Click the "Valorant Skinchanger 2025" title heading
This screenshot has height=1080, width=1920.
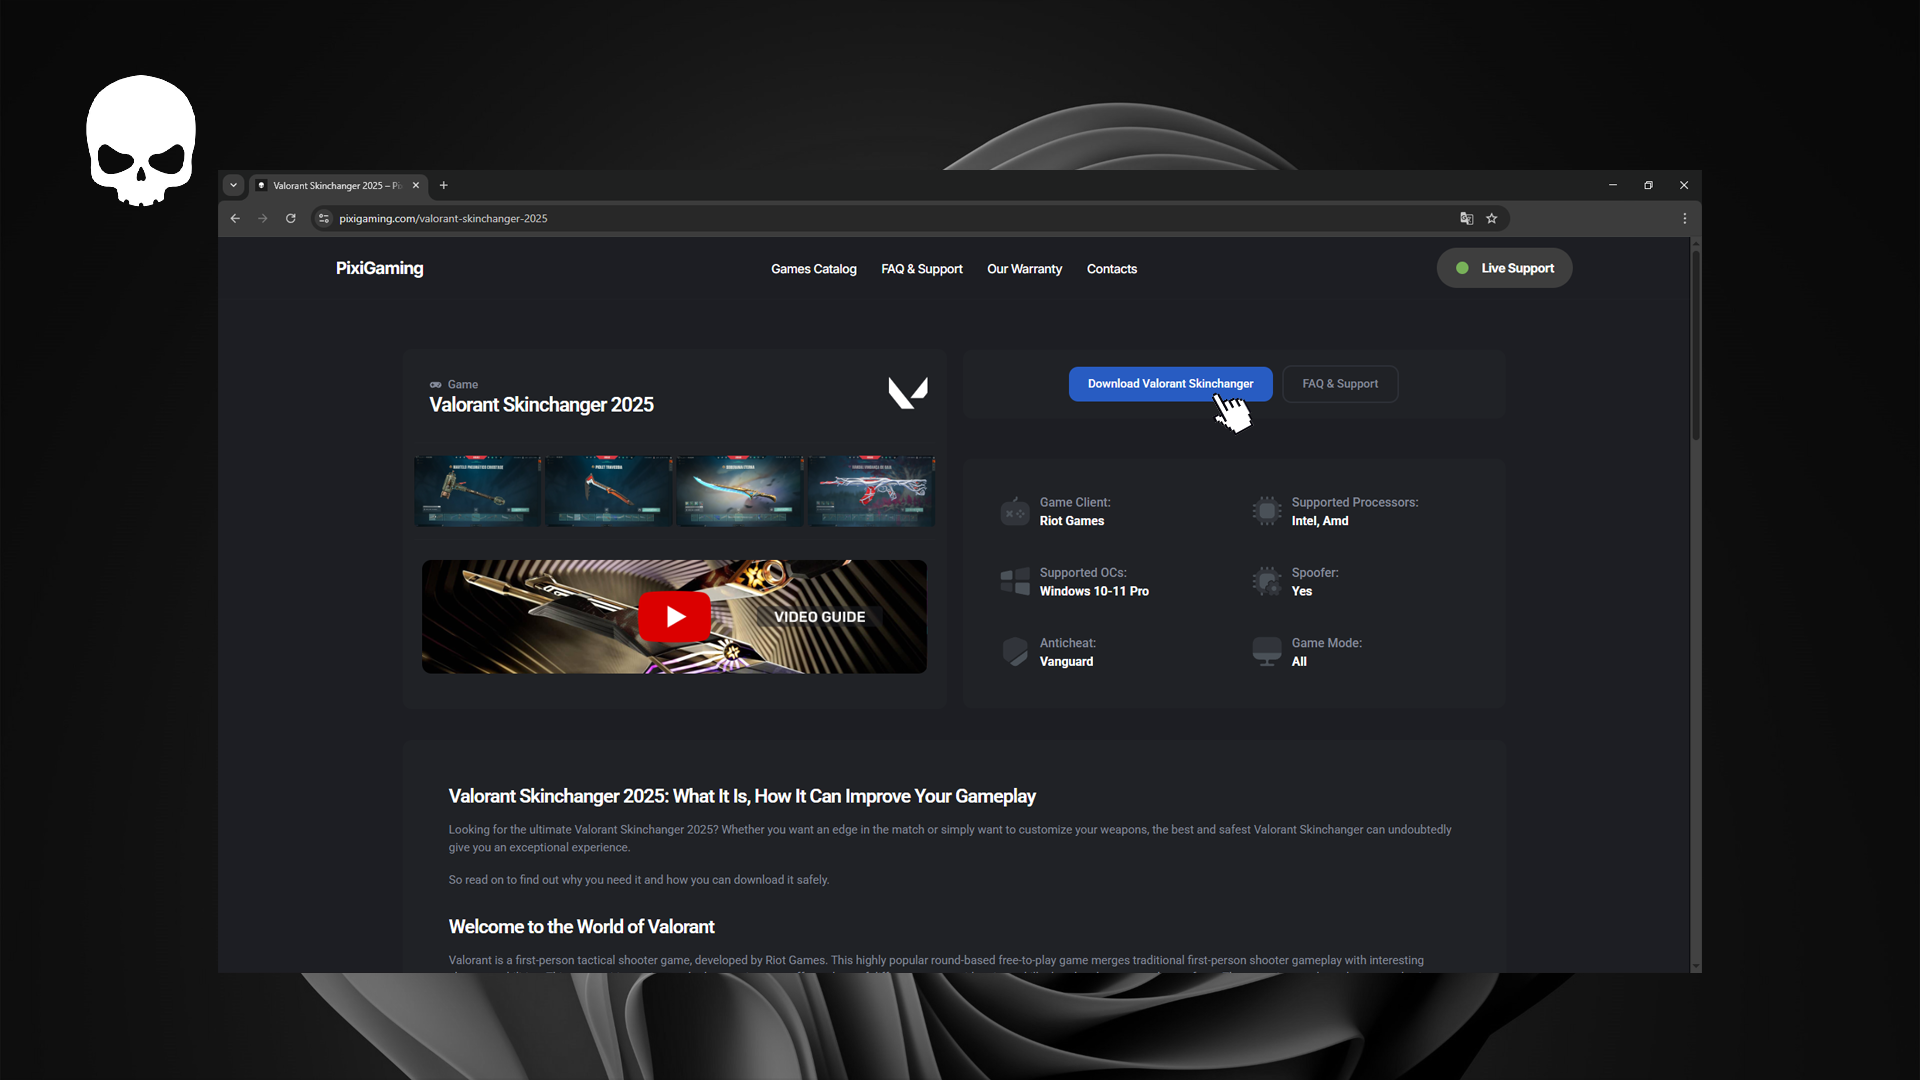541,404
